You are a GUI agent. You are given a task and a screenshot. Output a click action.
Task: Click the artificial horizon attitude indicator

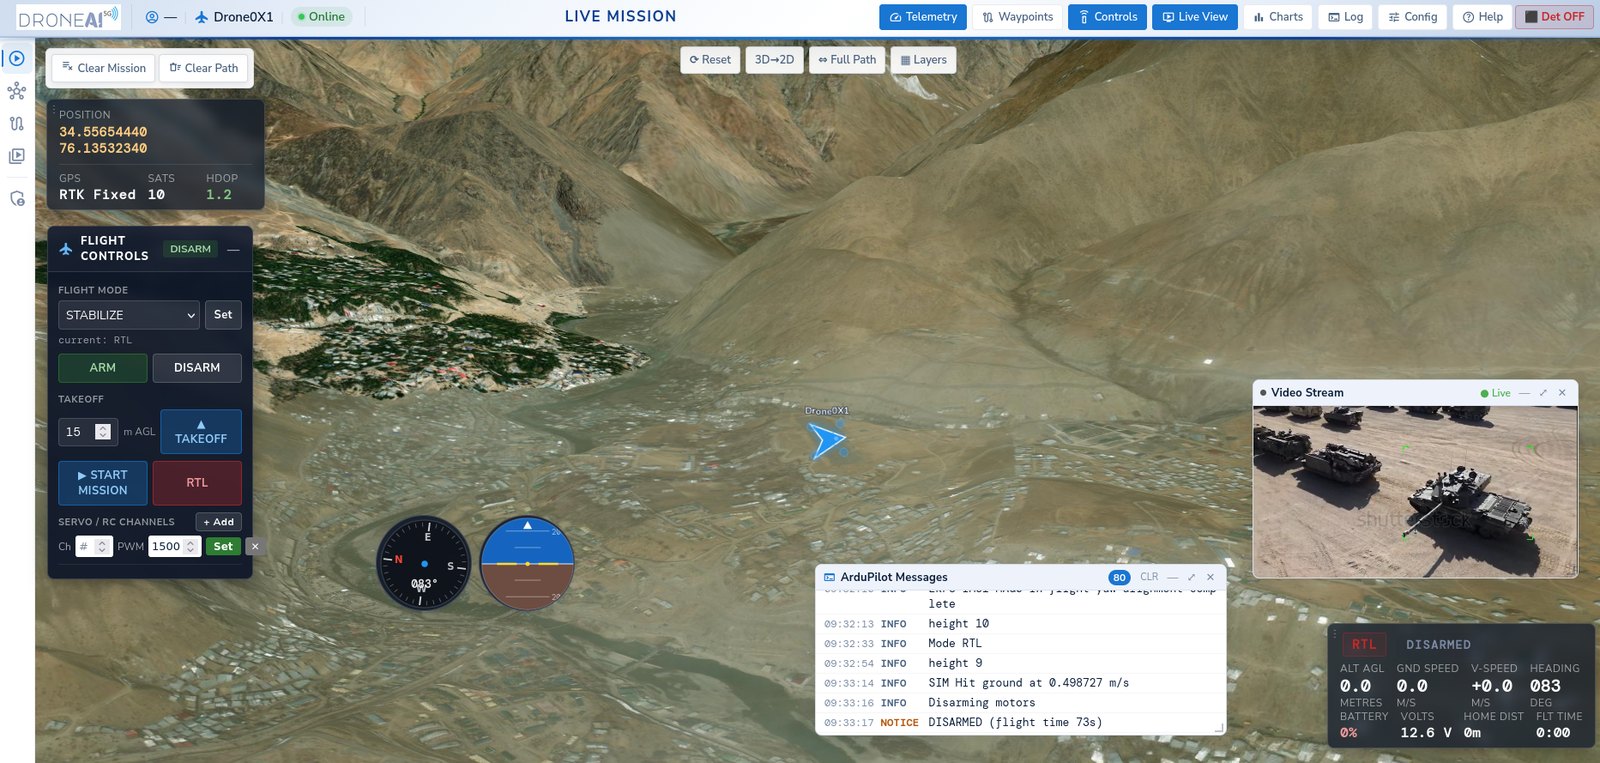(527, 564)
